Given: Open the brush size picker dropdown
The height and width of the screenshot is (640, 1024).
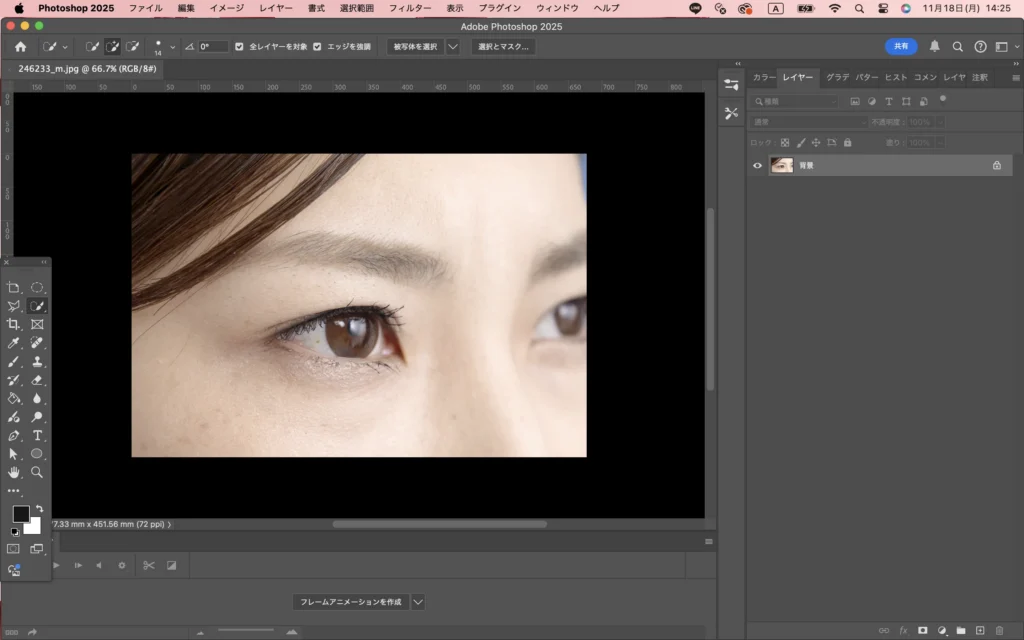Looking at the screenshot, I should (172, 47).
